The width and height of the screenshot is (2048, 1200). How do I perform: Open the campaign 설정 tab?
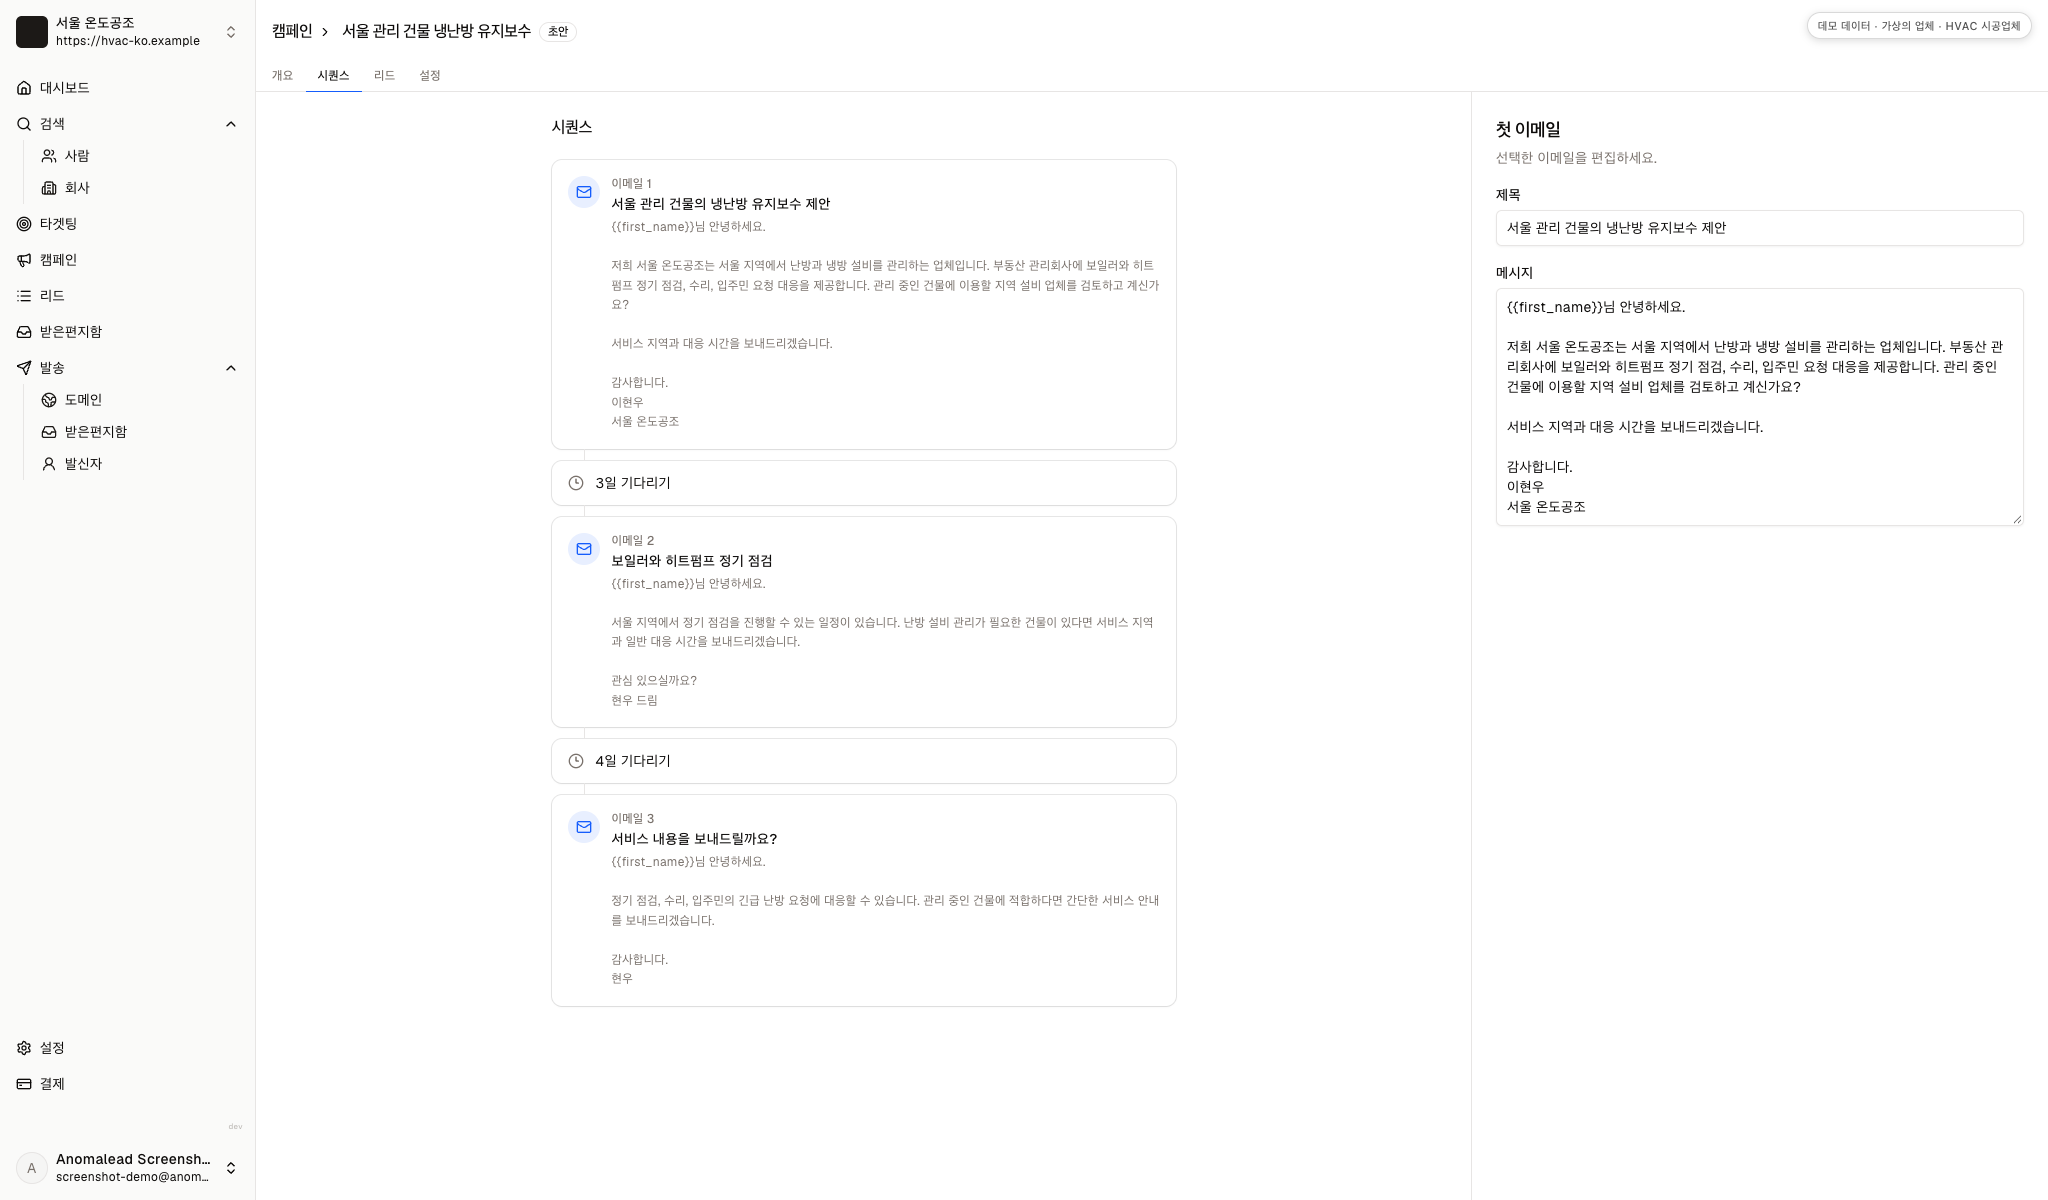[430, 76]
